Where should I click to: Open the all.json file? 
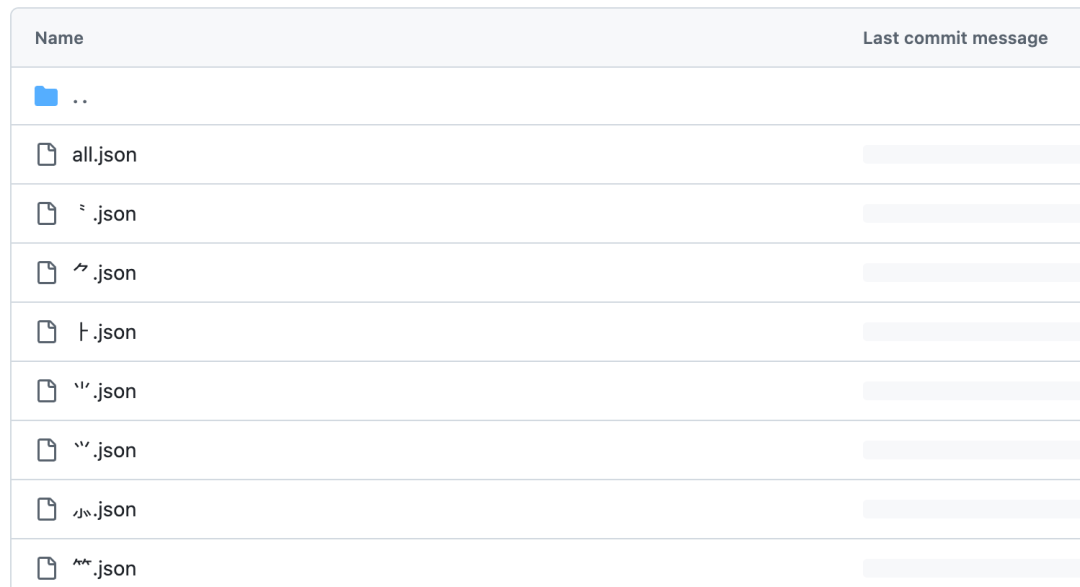(104, 155)
